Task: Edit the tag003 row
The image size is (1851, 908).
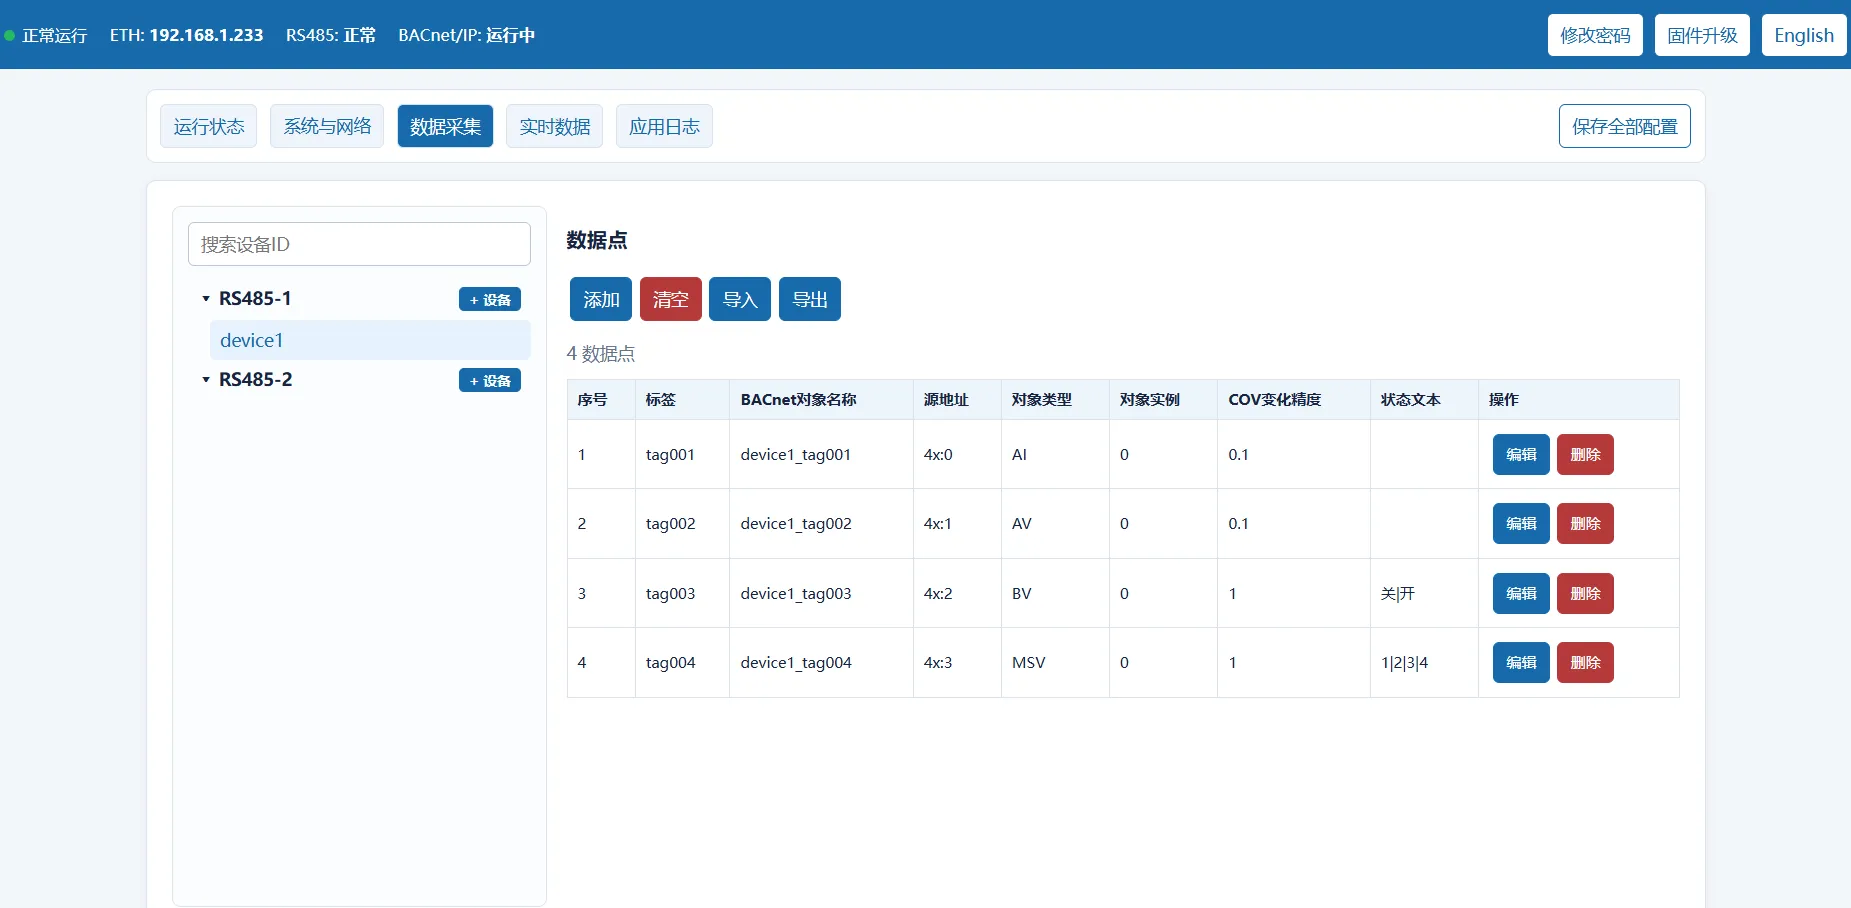Action: [x=1521, y=593]
